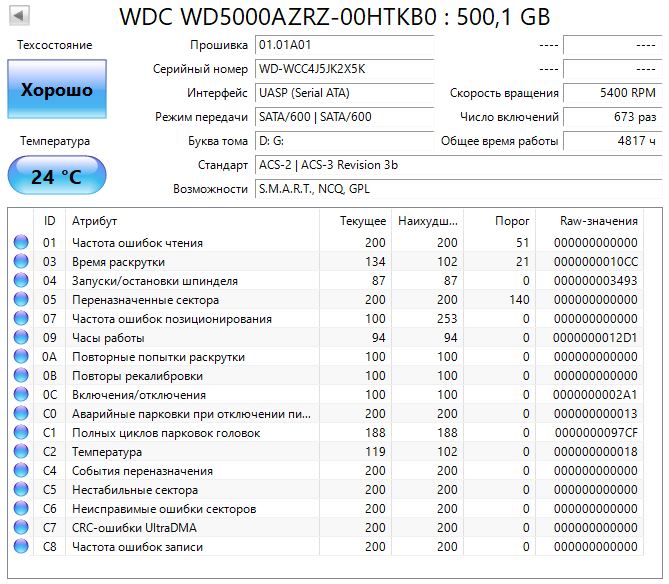This screenshot has width=669, height=584.
Task: Click the Температура label above 24 °C
Action: point(55,141)
